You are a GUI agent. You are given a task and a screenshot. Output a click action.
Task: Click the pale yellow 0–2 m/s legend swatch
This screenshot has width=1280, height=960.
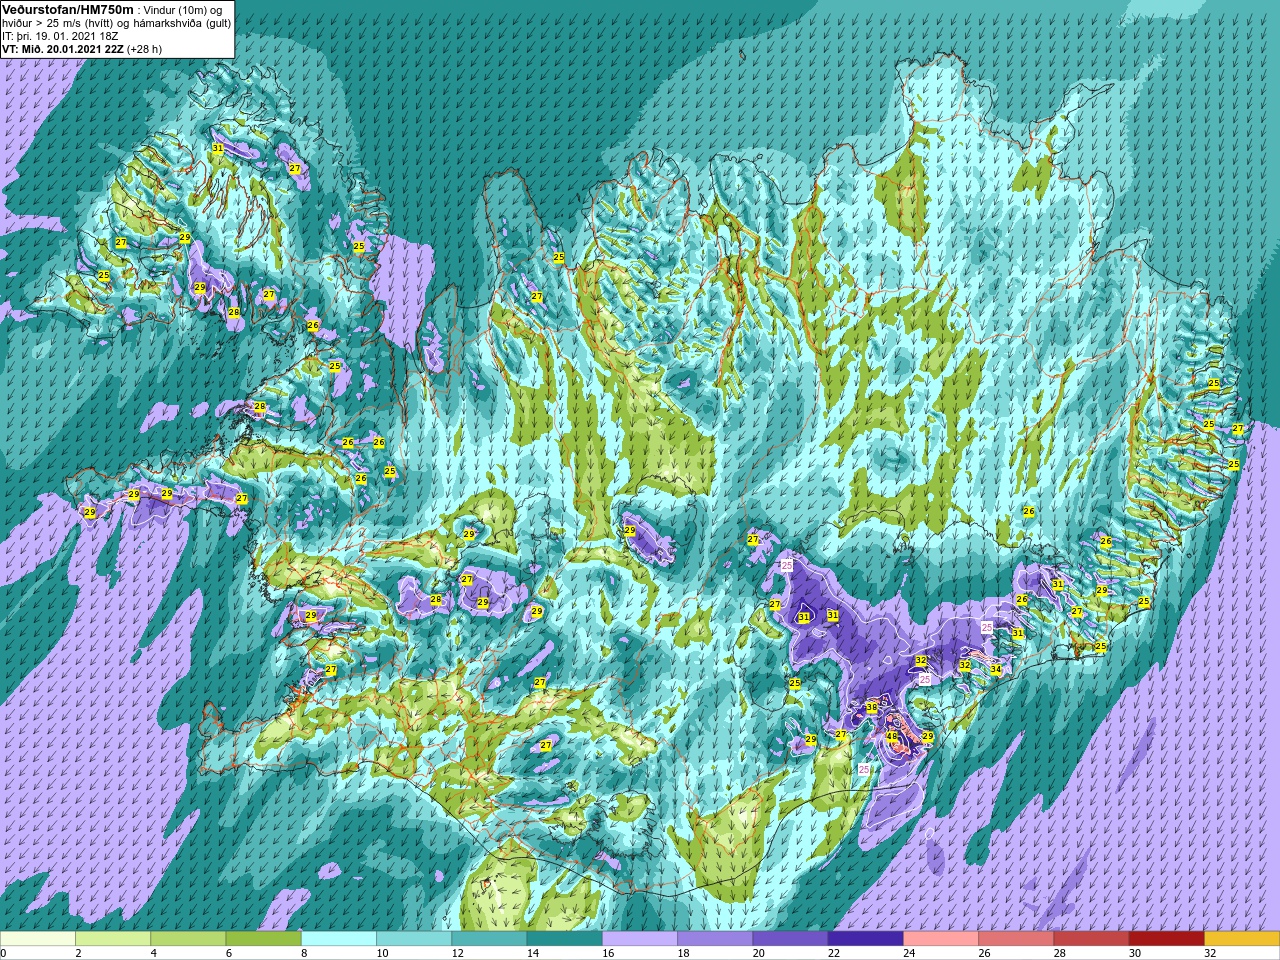(38, 939)
